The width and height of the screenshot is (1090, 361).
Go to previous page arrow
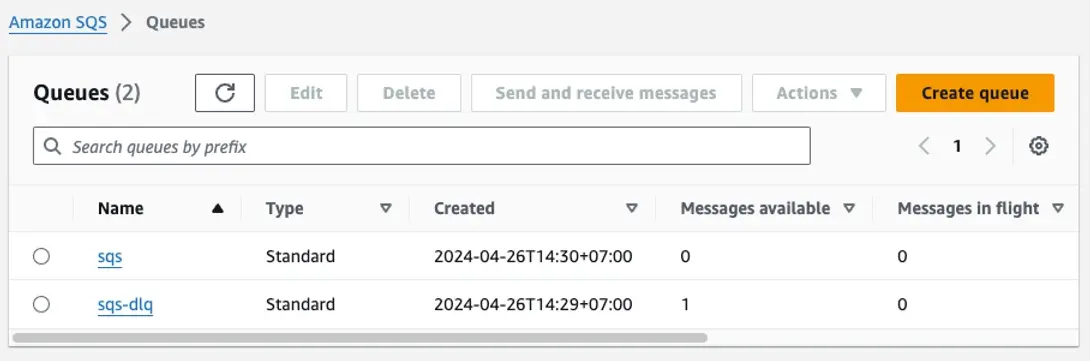(924, 146)
